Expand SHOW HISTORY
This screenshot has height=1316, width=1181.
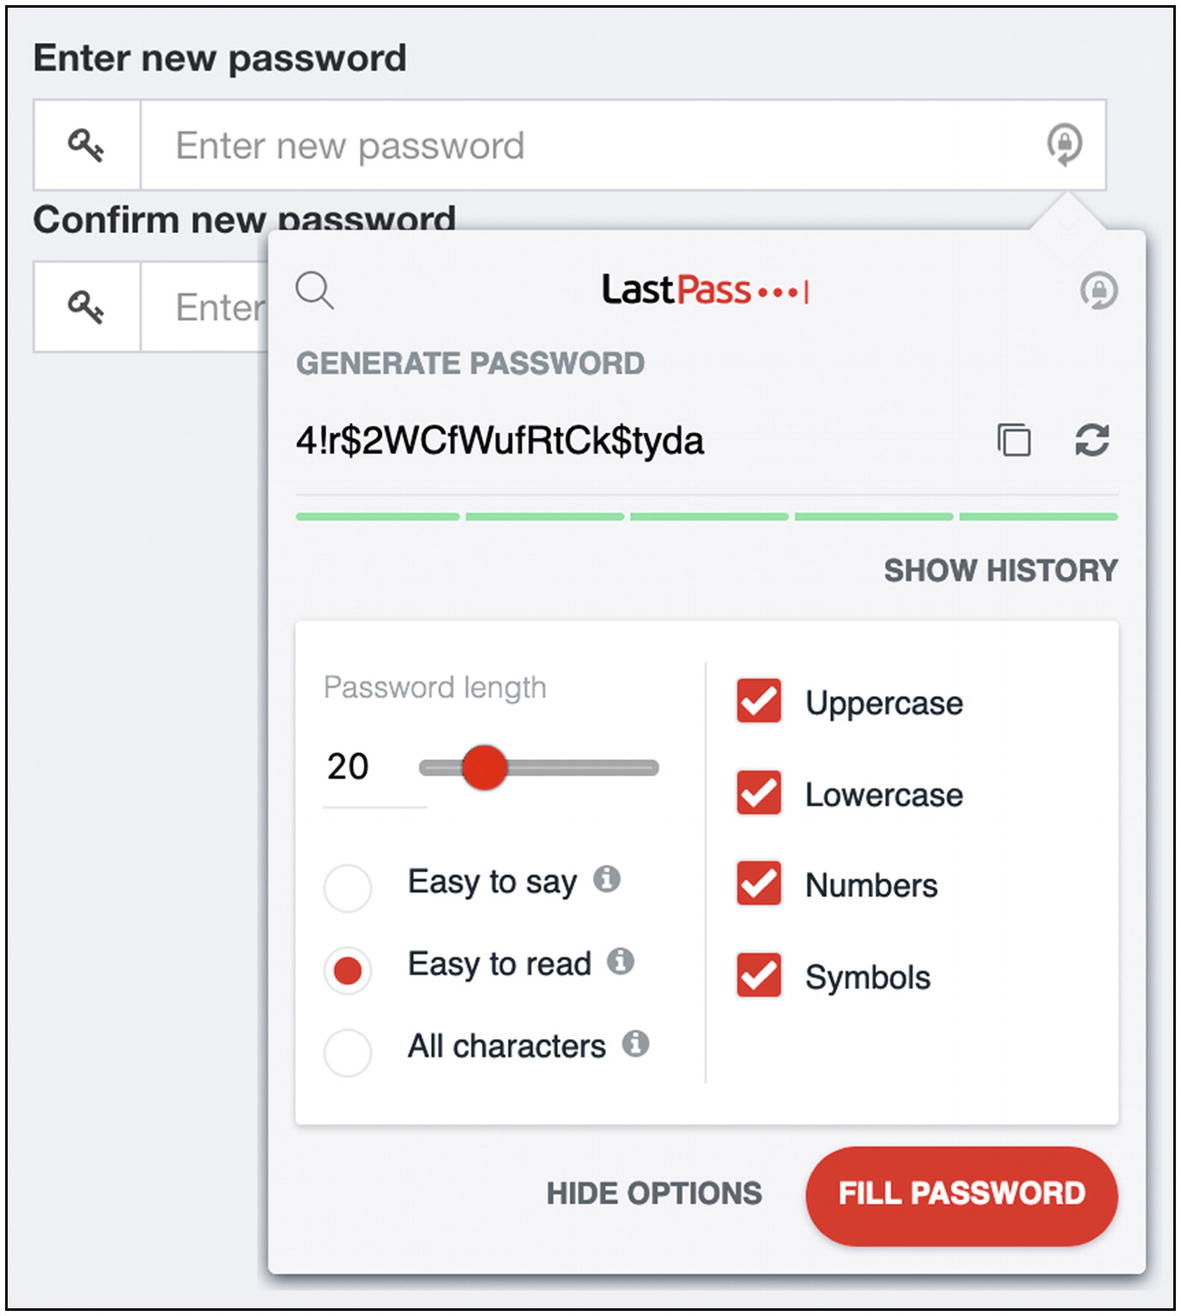point(1001,570)
